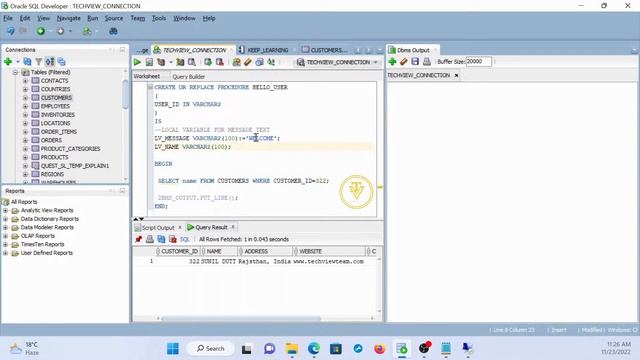Viewport: 640px width, 360px height.
Task: Refresh the query result grid
Action: click(x=161, y=239)
